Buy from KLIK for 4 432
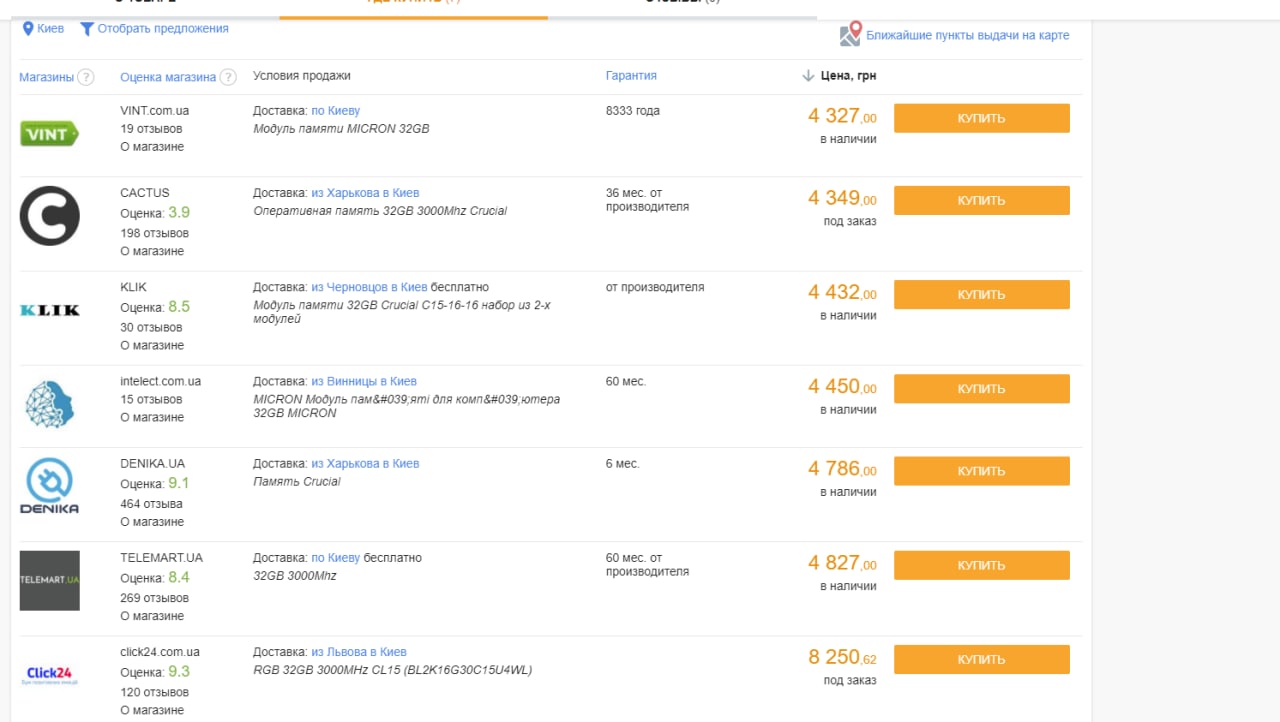 click(x=981, y=294)
